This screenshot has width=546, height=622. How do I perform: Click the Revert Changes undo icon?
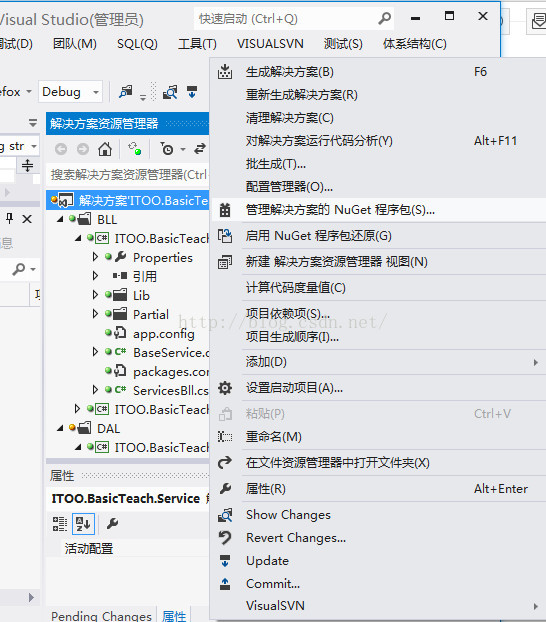coord(225,538)
